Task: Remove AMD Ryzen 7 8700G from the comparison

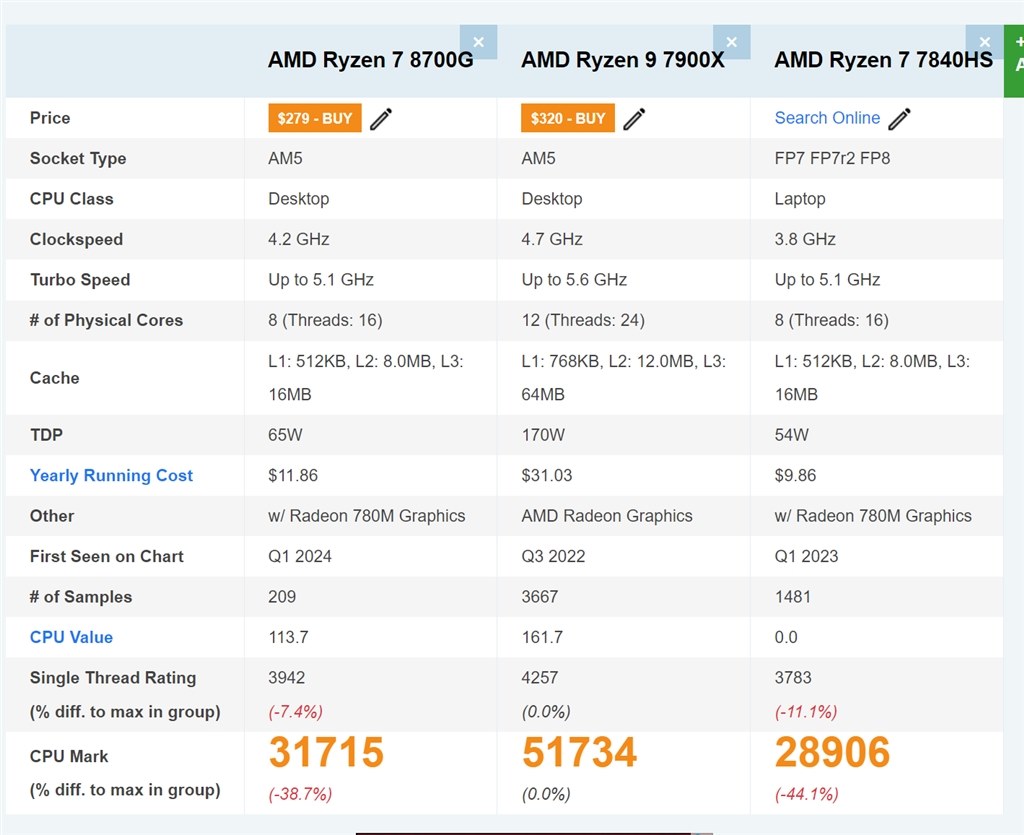Action: pyautogui.click(x=479, y=42)
